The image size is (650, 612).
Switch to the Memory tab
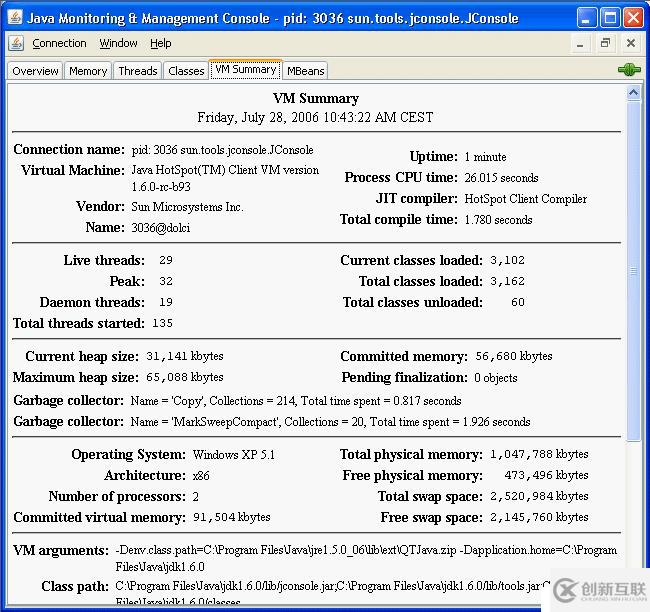[88, 71]
